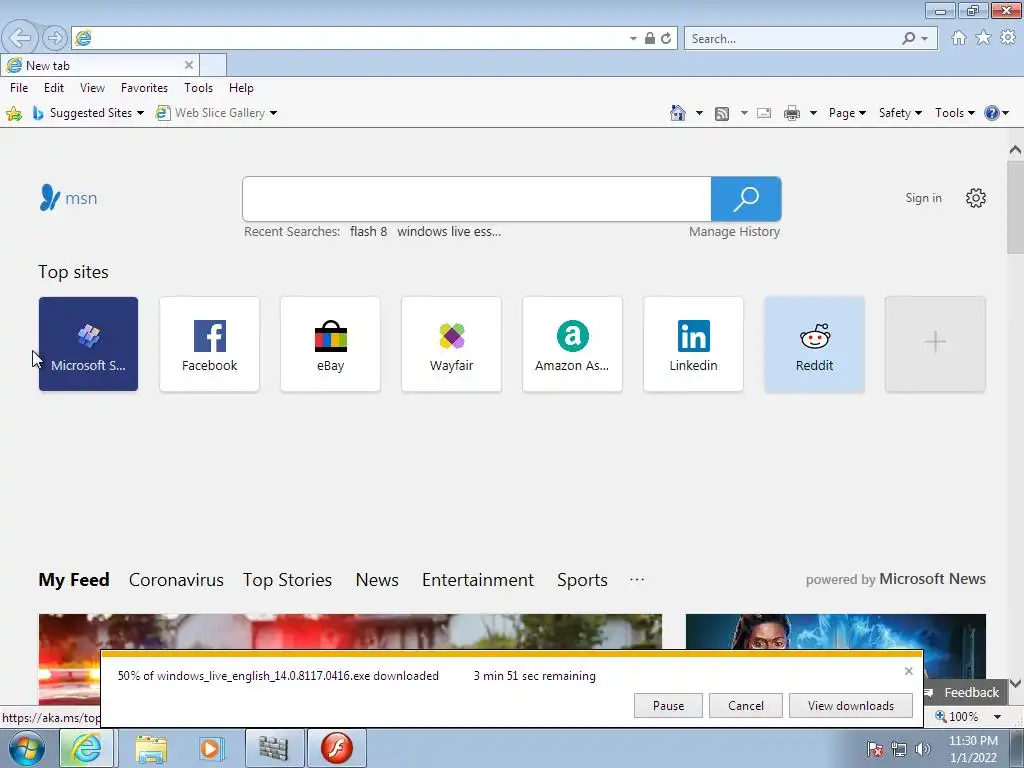Open the File menu
Screen dimensions: 1024x768
(19, 88)
